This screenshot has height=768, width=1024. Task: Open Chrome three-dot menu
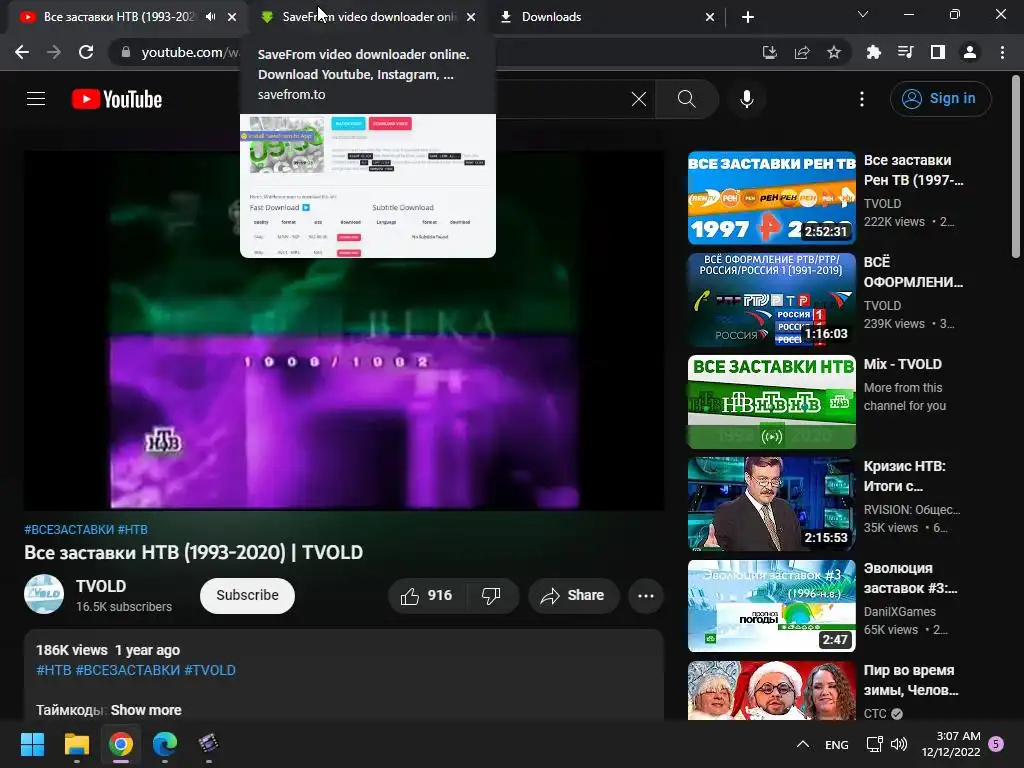[1002, 52]
